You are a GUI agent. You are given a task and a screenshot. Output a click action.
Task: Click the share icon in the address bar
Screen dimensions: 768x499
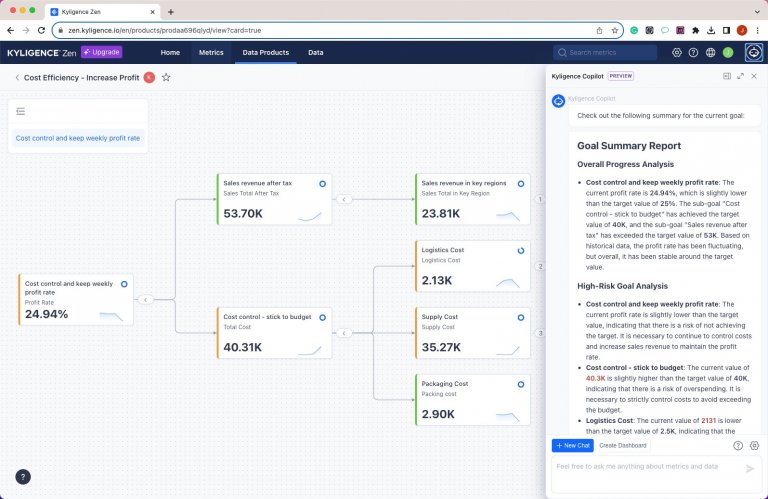coord(600,30)
